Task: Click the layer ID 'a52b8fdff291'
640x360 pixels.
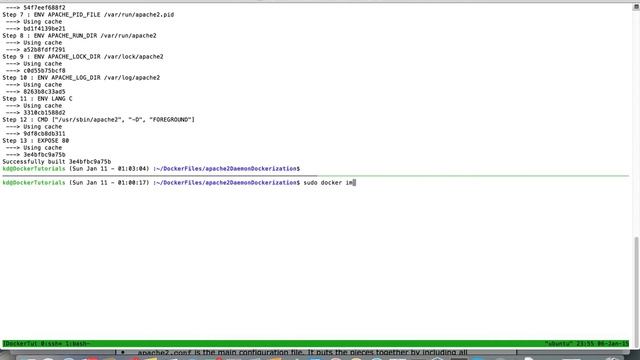Action: (x=44, y=49)
